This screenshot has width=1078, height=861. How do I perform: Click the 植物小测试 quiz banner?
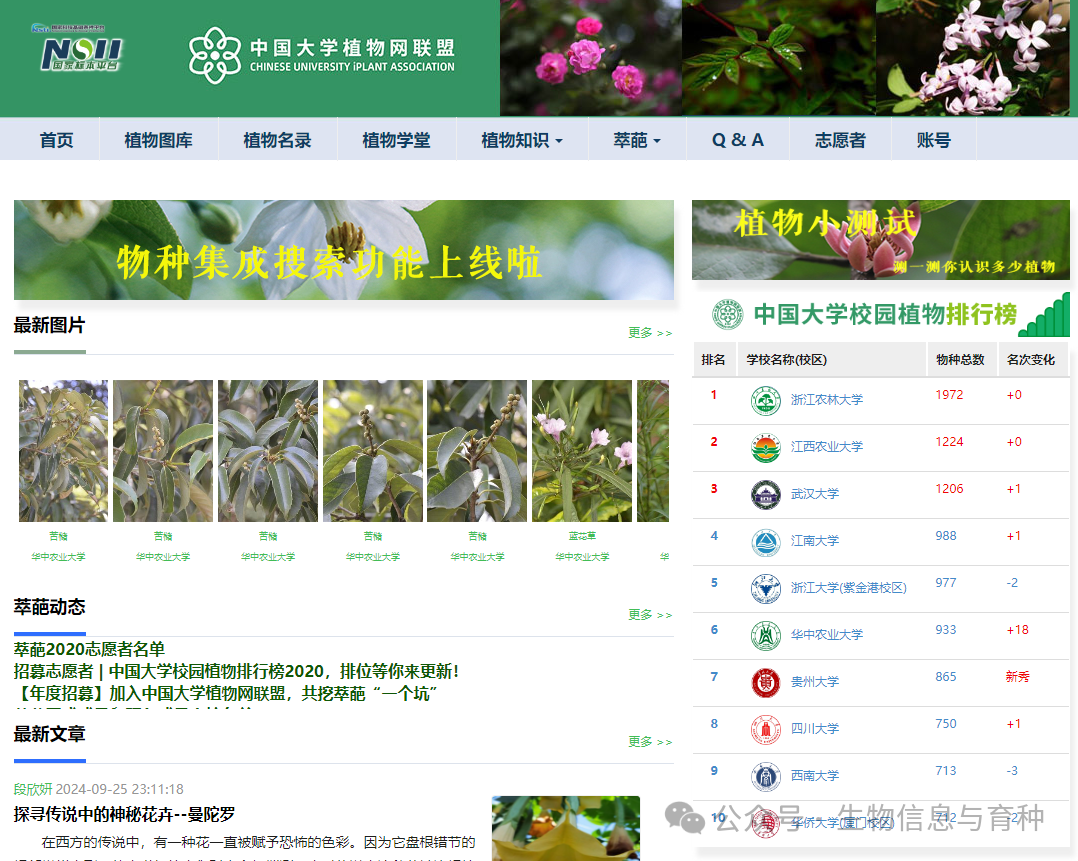point(881,240)
